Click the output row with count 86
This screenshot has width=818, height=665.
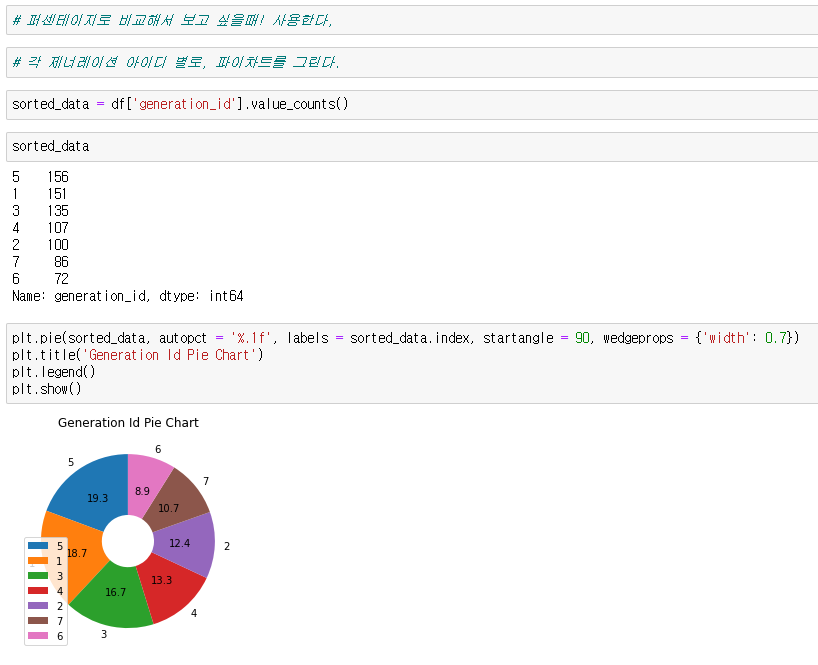[40, 262]
